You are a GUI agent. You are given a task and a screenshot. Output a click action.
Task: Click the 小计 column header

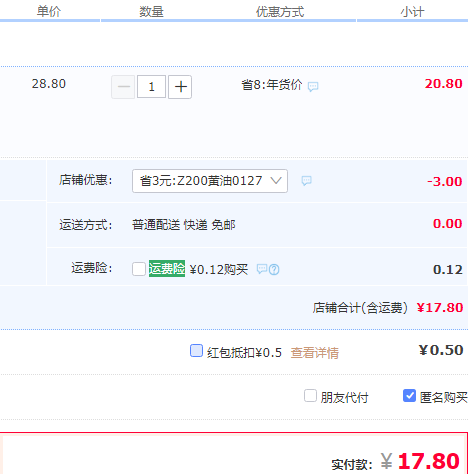[412, 12]
